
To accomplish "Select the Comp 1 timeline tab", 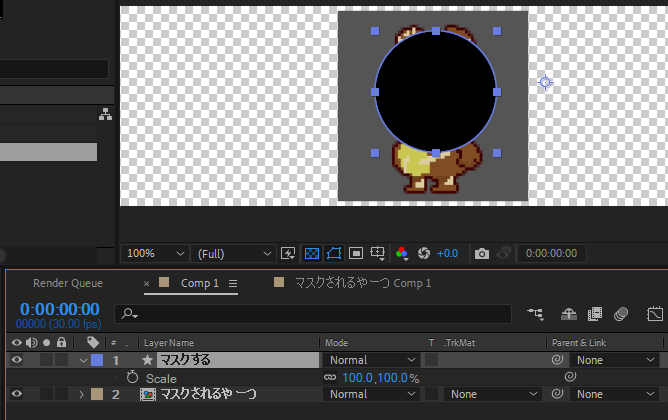I will 199,283.
